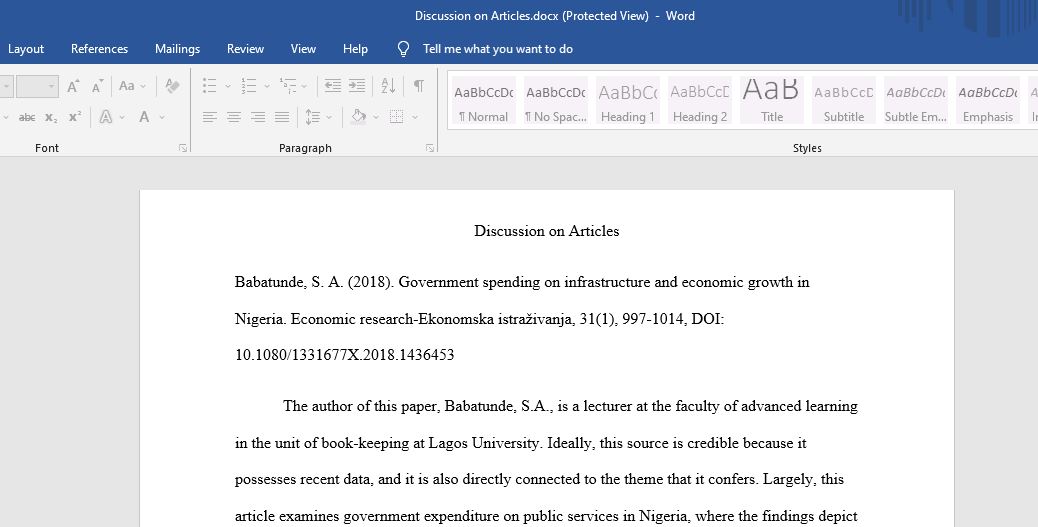Apply paragraph borders icon

[397, 117]
